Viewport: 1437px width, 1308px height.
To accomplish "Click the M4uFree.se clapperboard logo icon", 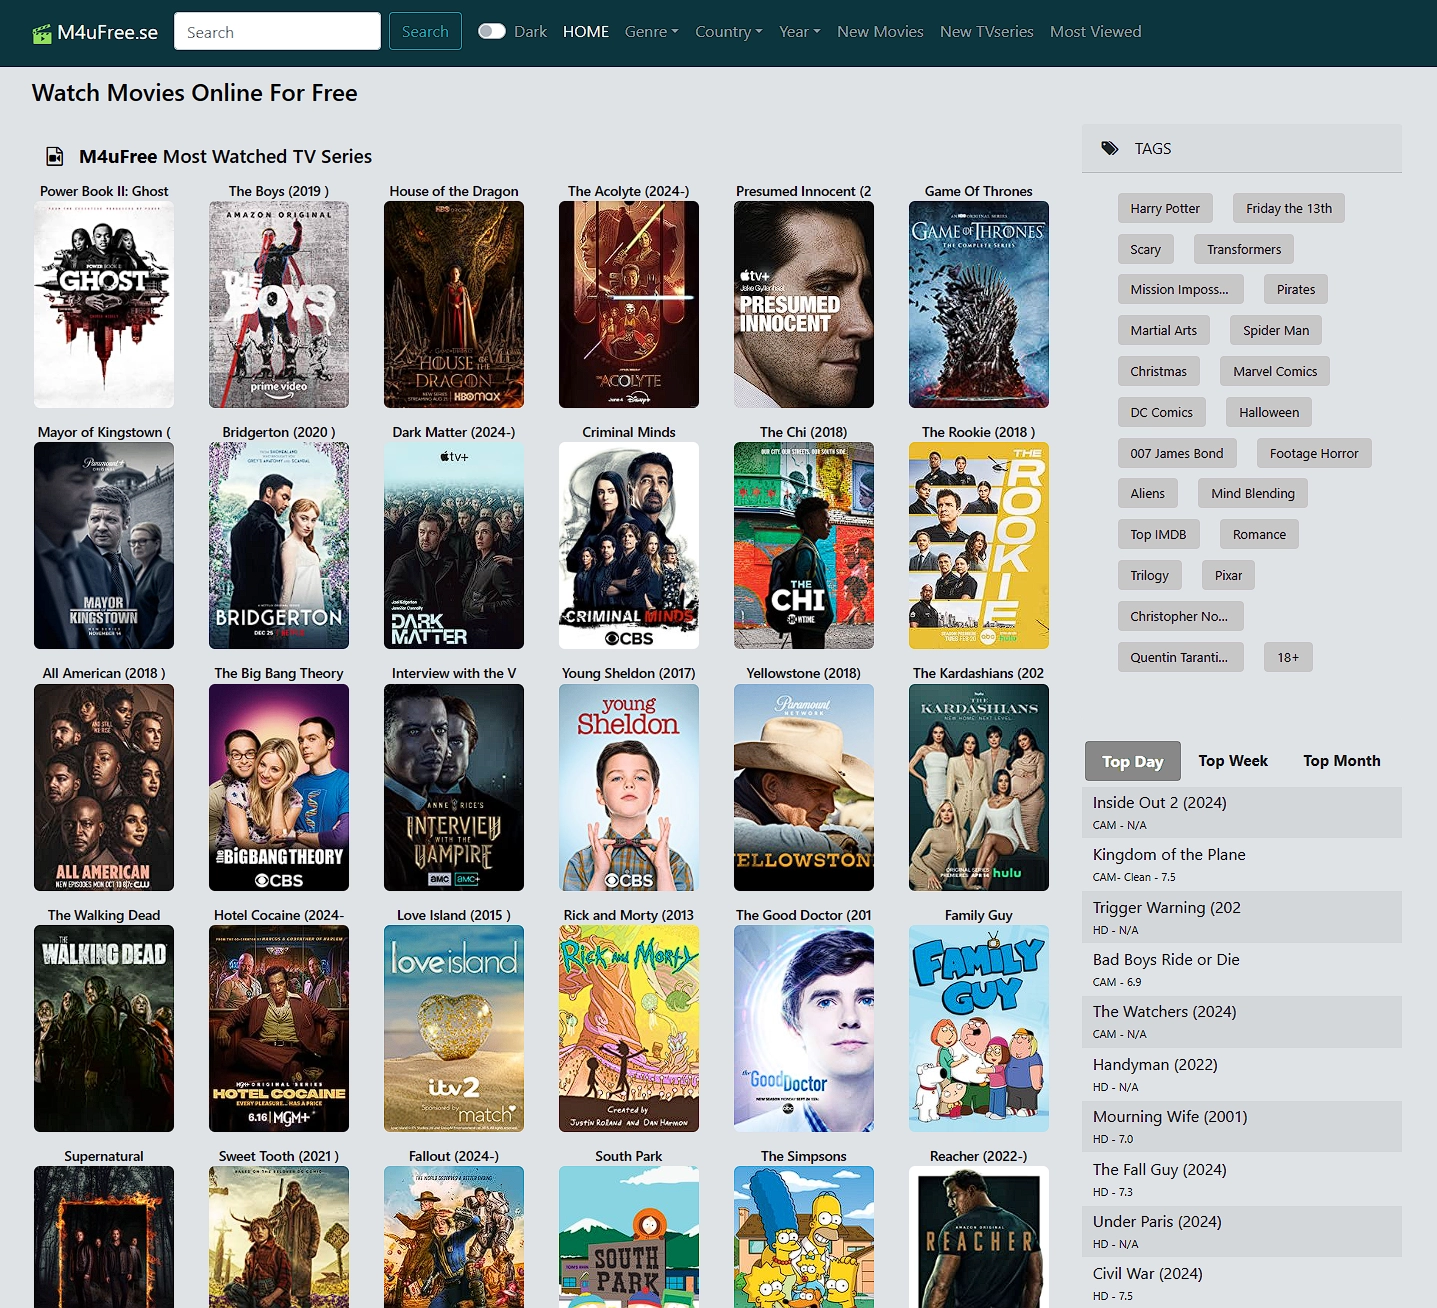I will click(x=42, y=34).
